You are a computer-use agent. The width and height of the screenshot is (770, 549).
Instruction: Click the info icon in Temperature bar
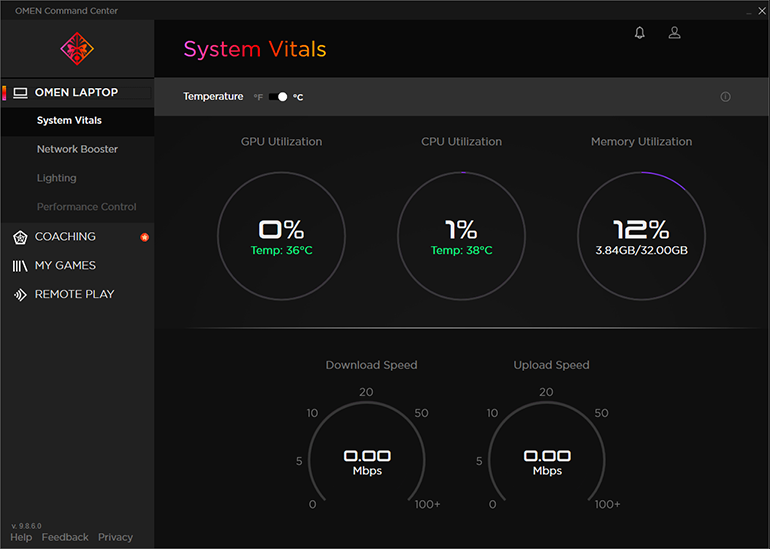(725, 97)
